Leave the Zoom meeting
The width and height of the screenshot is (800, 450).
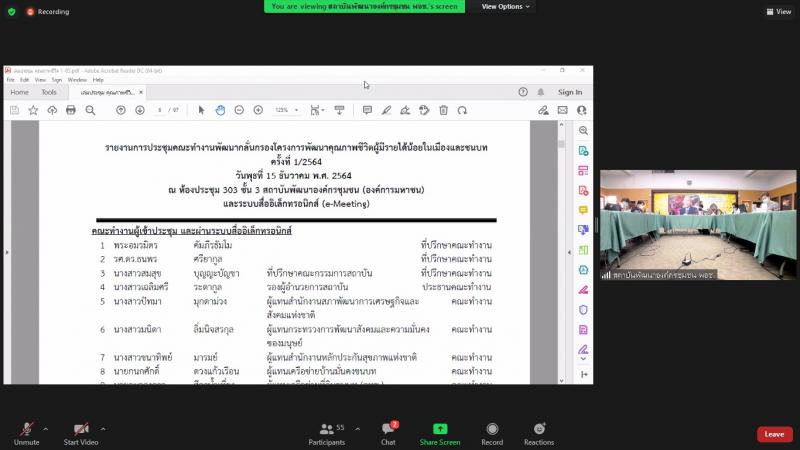774,434
